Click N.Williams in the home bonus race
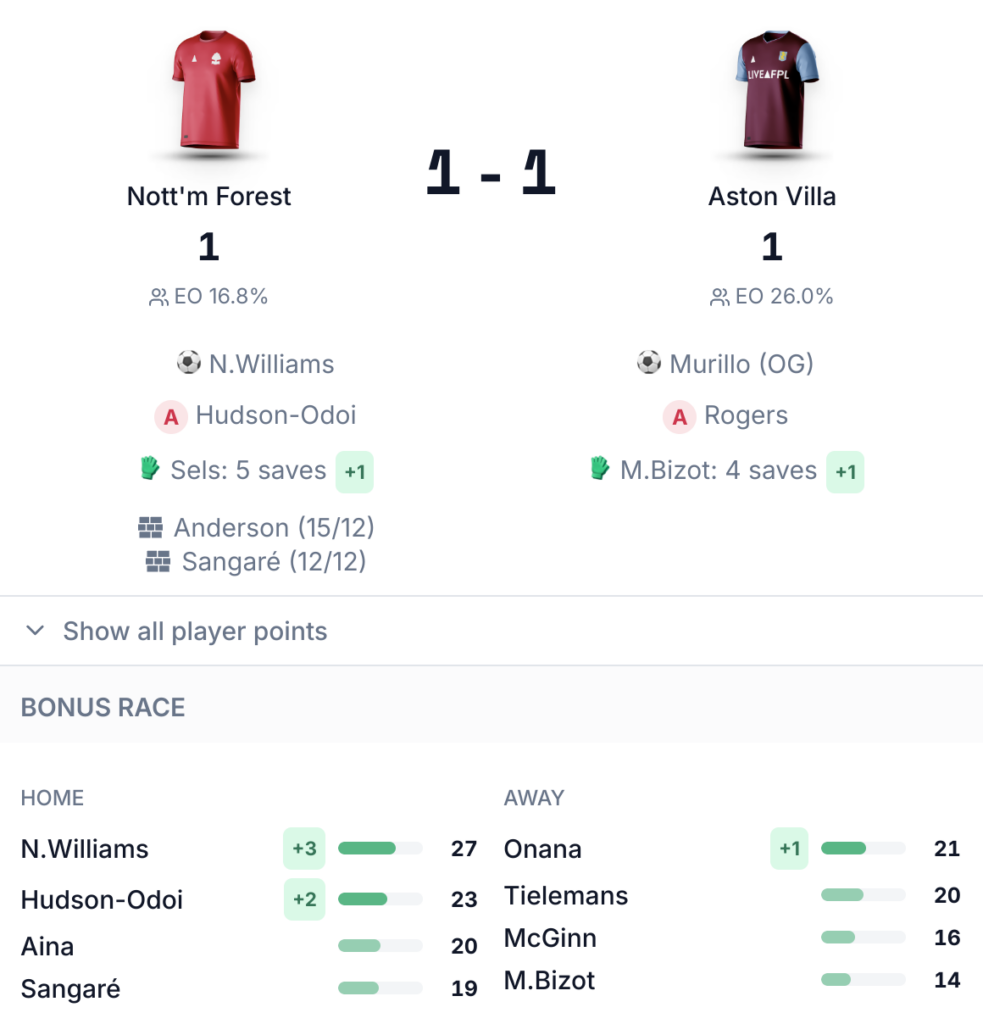 coord(85,849)
